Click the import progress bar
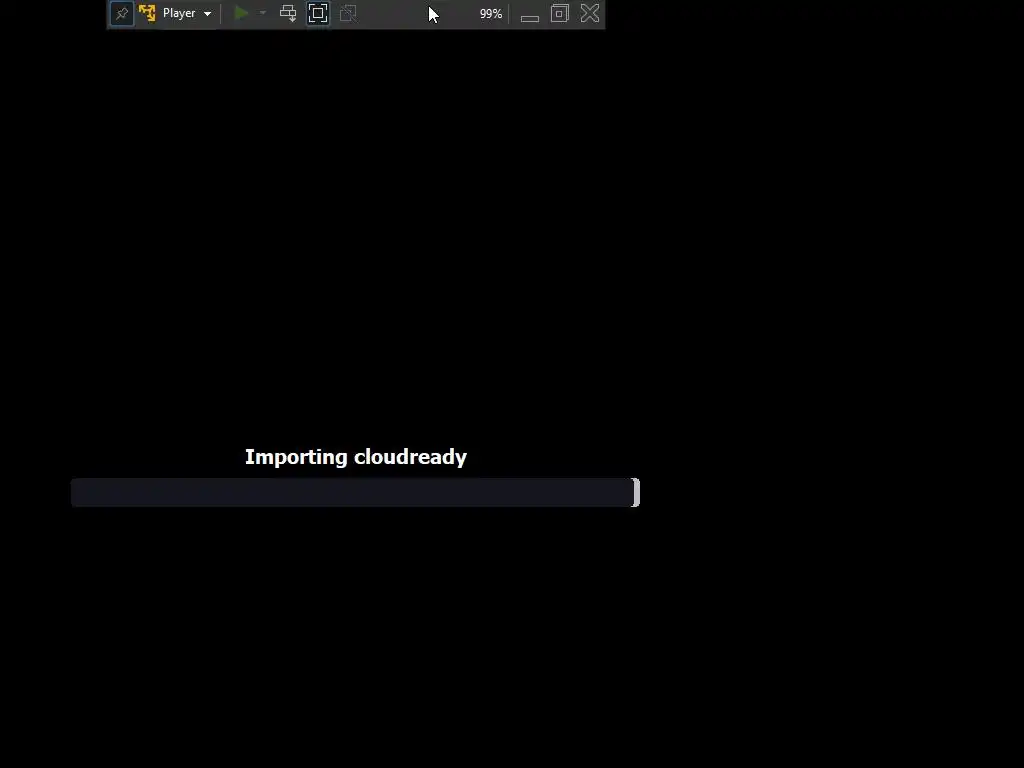The image size is (1024, 768). click(355, 492)
